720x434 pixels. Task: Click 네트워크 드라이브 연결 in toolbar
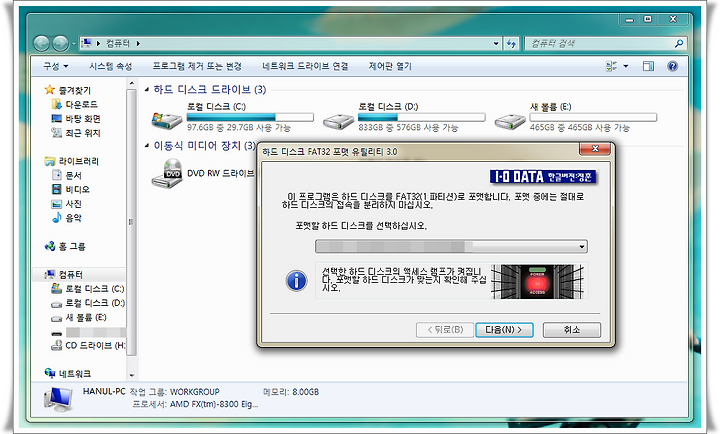305,66
